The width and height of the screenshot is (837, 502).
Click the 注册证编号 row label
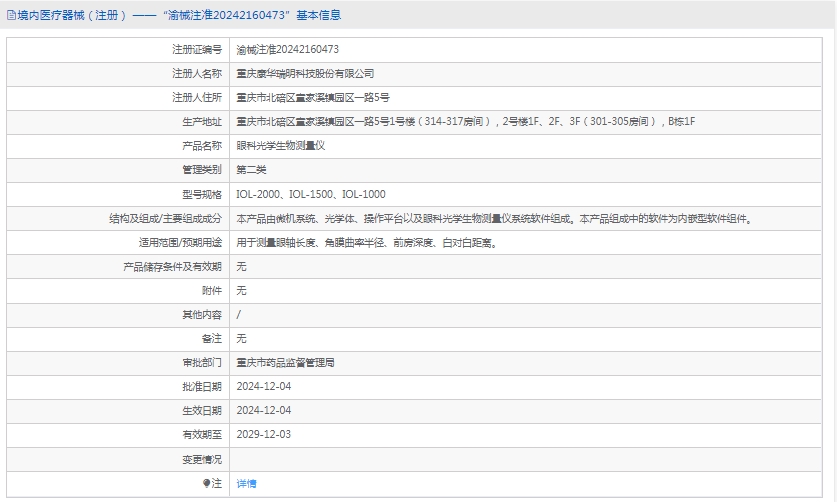196,49
